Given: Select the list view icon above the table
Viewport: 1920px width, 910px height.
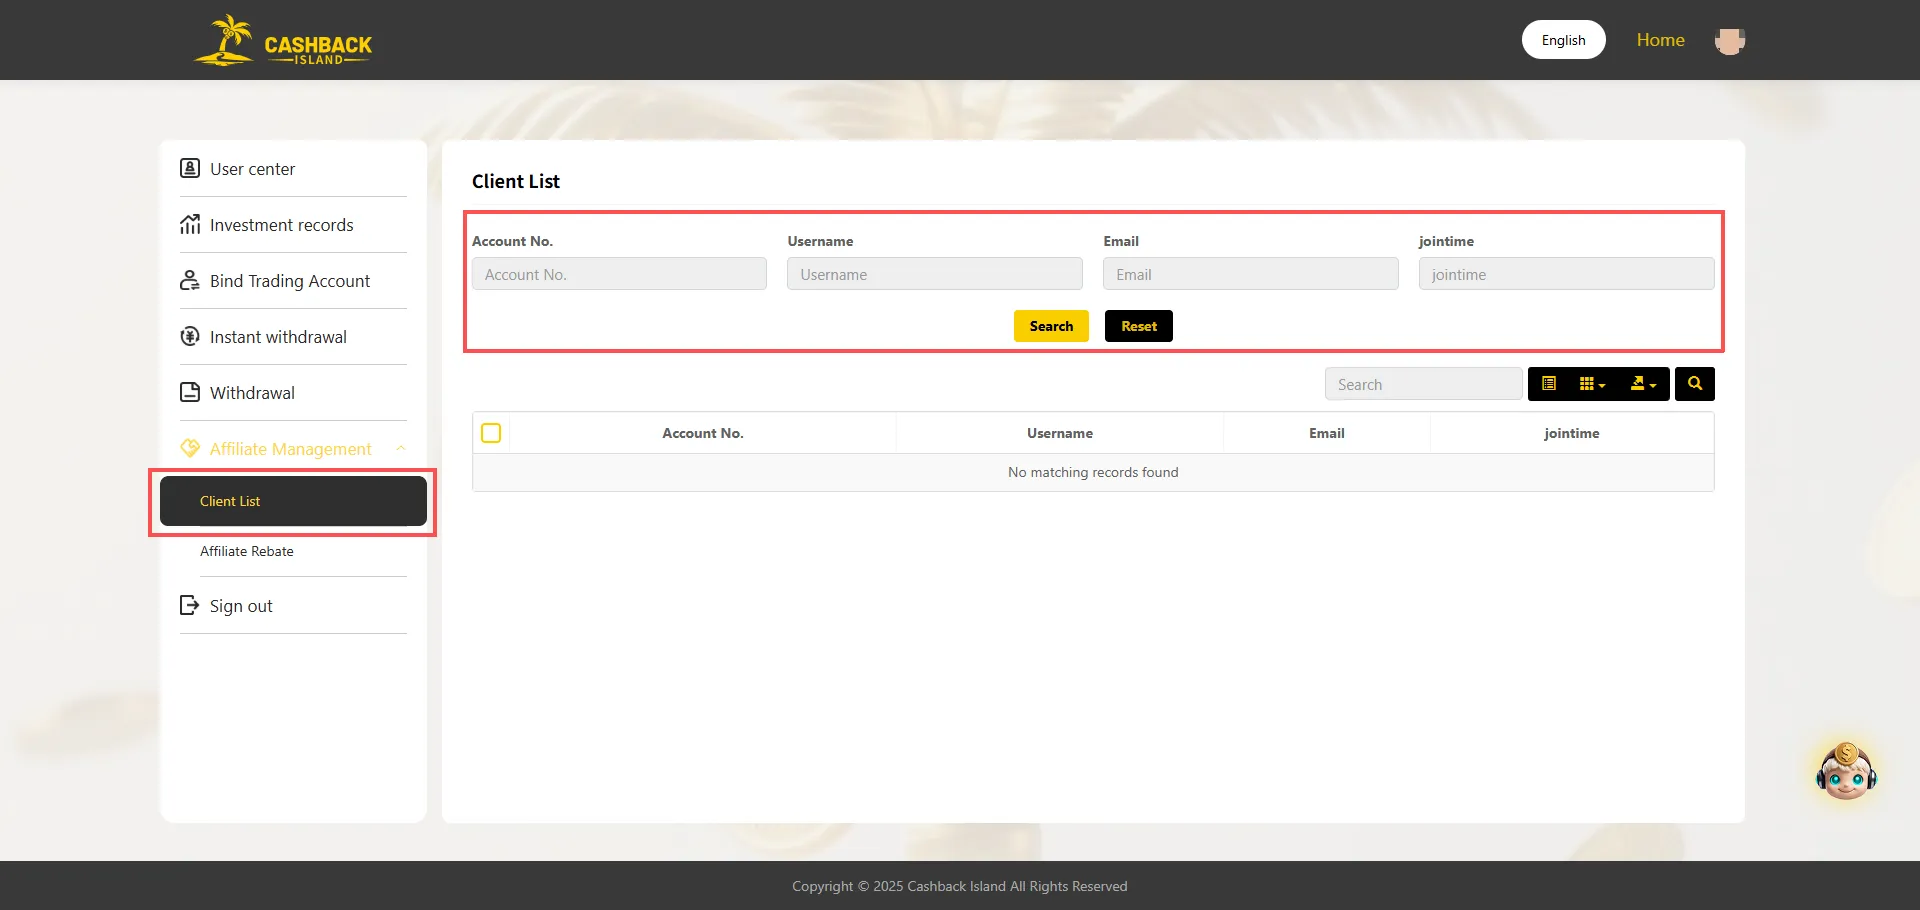Looking at the screenshot, I should 1549,383.
